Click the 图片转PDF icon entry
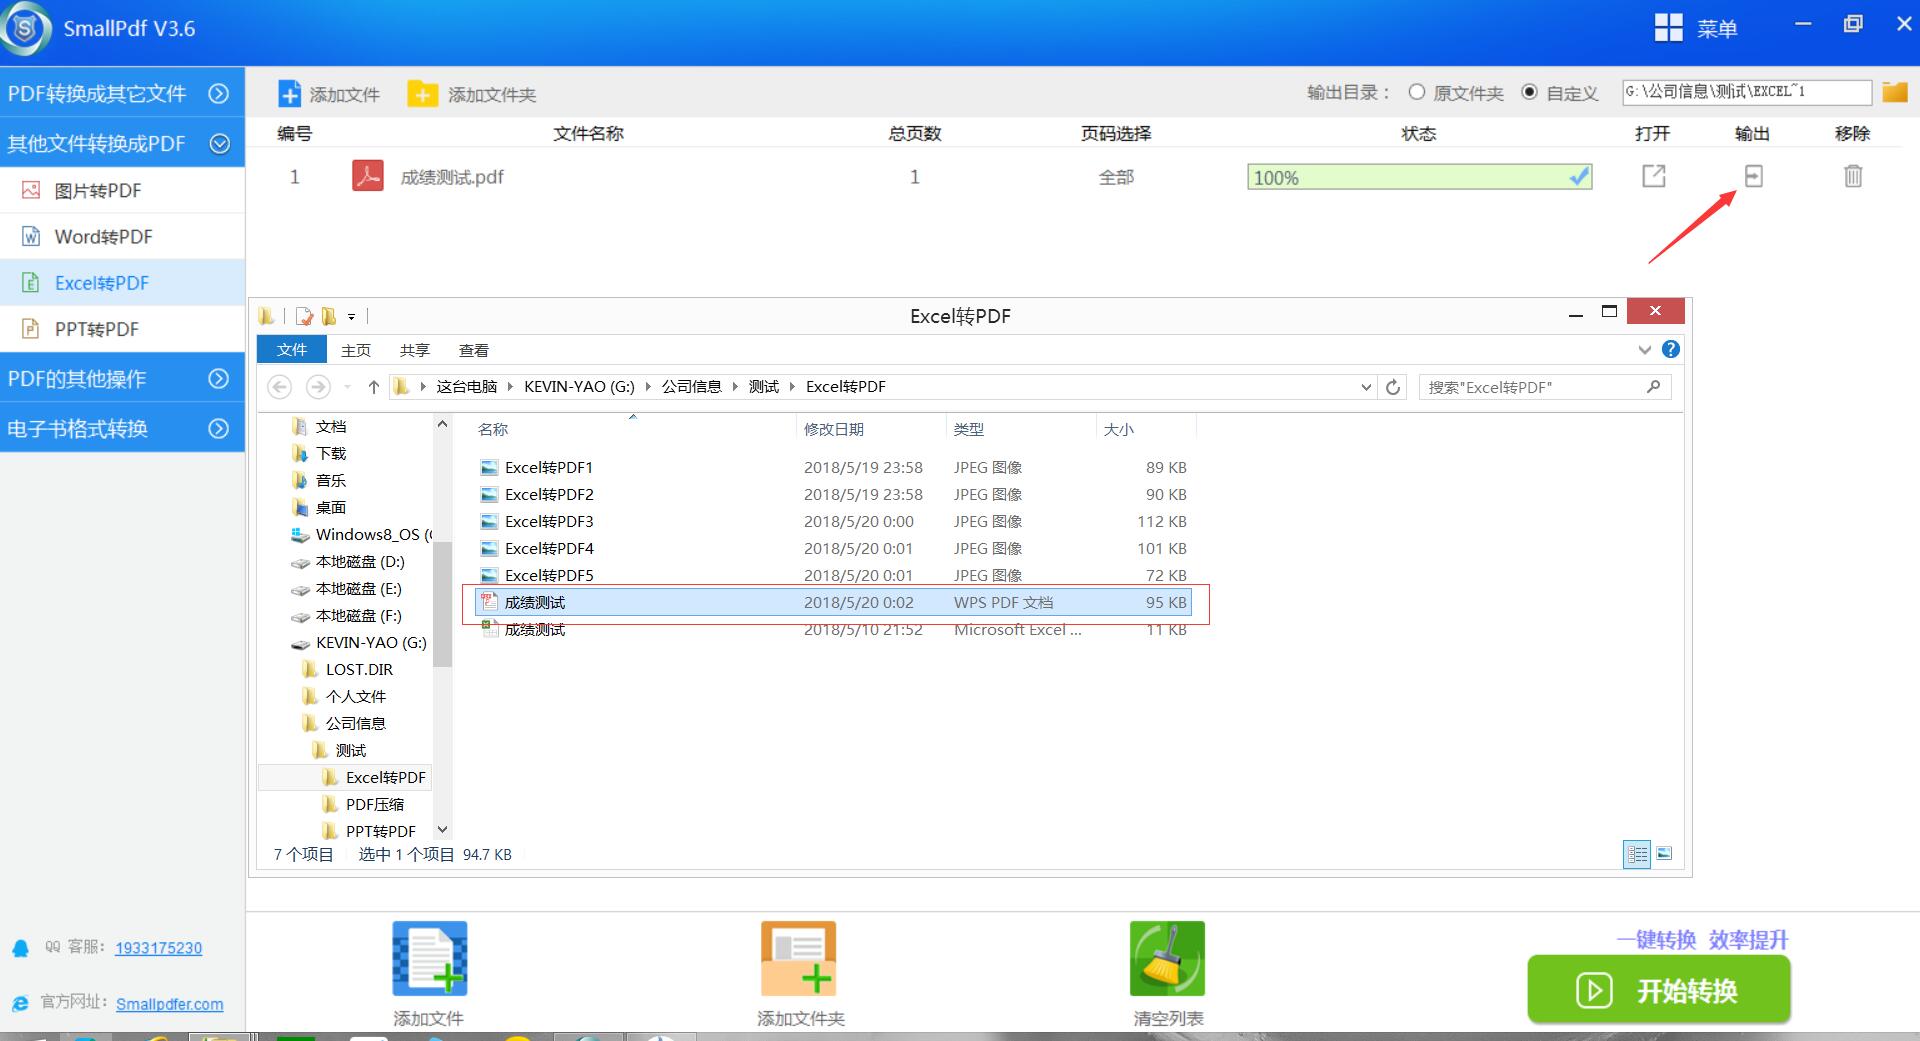1920x1041 pixels. (31, 190)
